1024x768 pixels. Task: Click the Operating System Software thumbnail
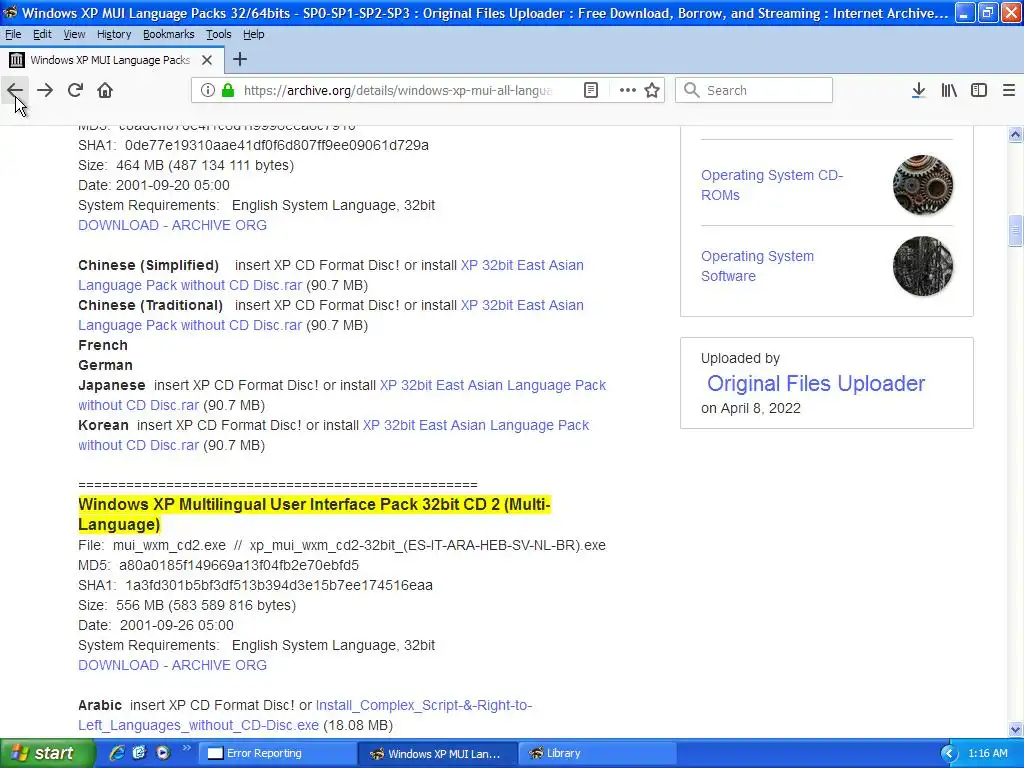click(x=923, y=266)
